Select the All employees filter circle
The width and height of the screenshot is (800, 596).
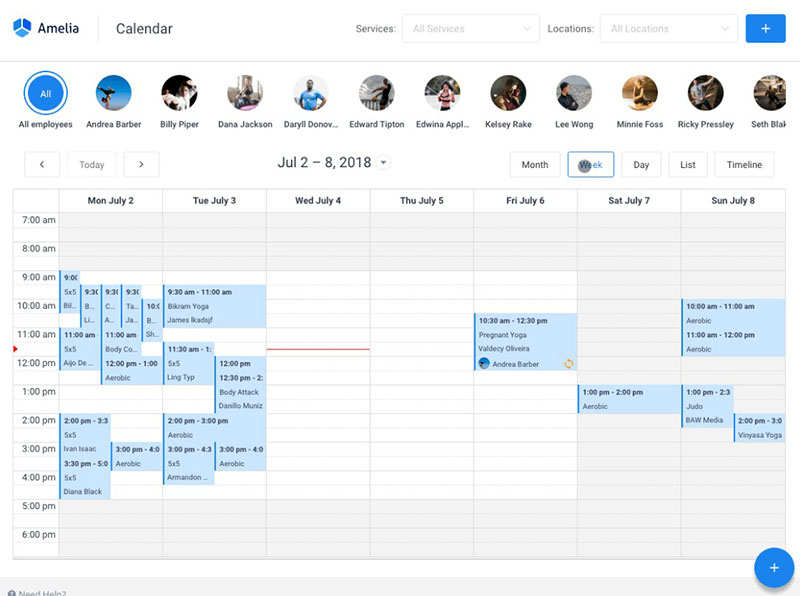point(45,93)
